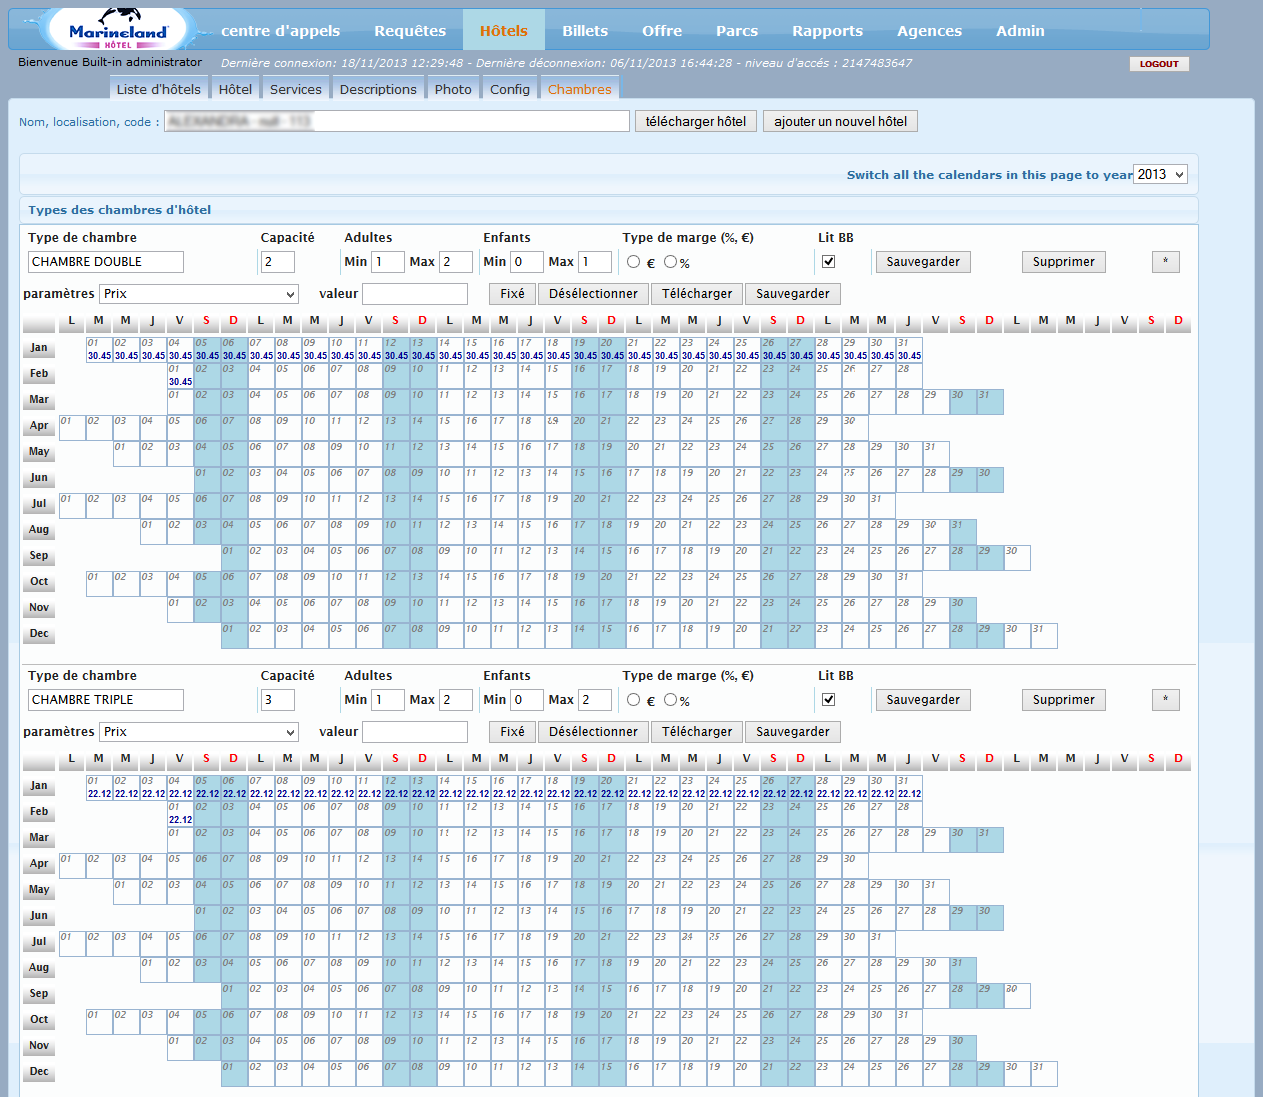The width and height of the screenshot is (1263, 1097).
Task: Select Dec row in CHAMBRE DOUBLE calendar
Action: pyautogui.click(x=39, y=634)
